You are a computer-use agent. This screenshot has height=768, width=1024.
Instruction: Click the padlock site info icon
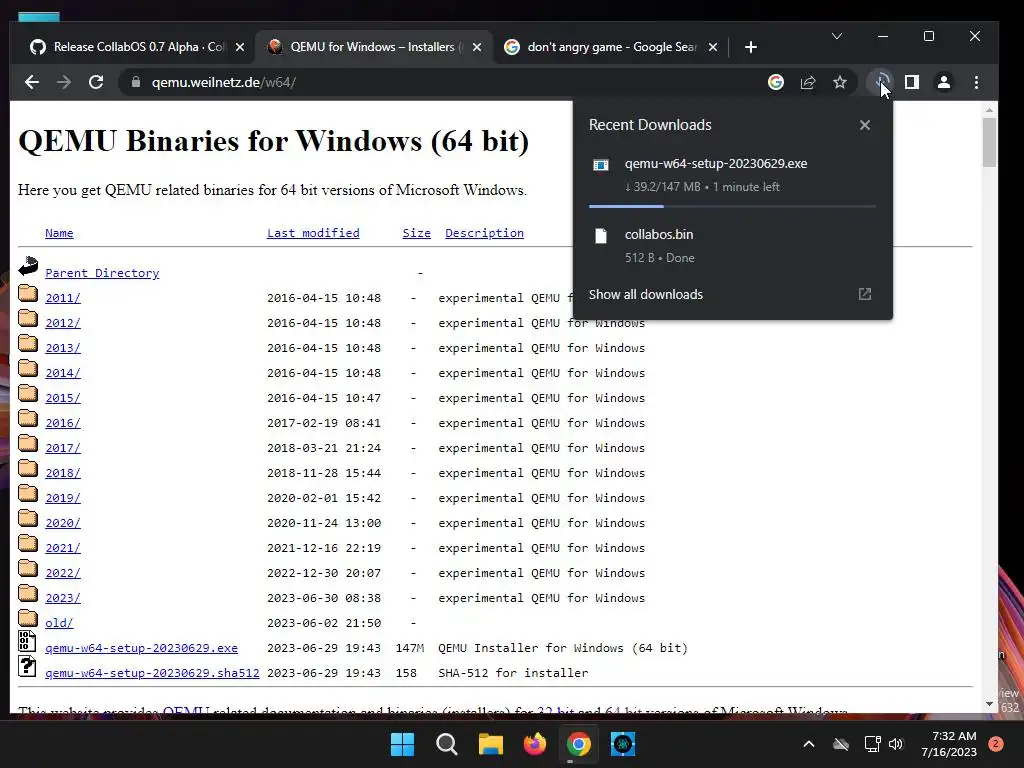(x=136, y=82)
